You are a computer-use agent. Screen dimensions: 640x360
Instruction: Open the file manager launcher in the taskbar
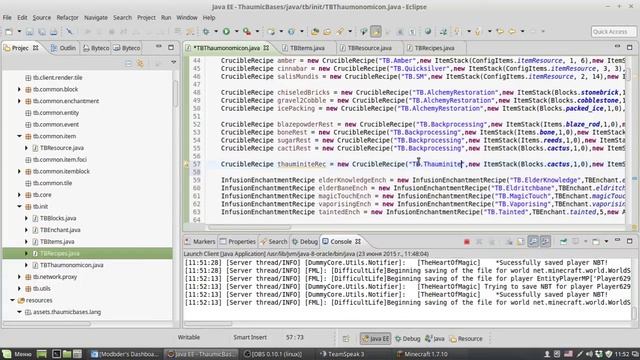coord(67,354)
